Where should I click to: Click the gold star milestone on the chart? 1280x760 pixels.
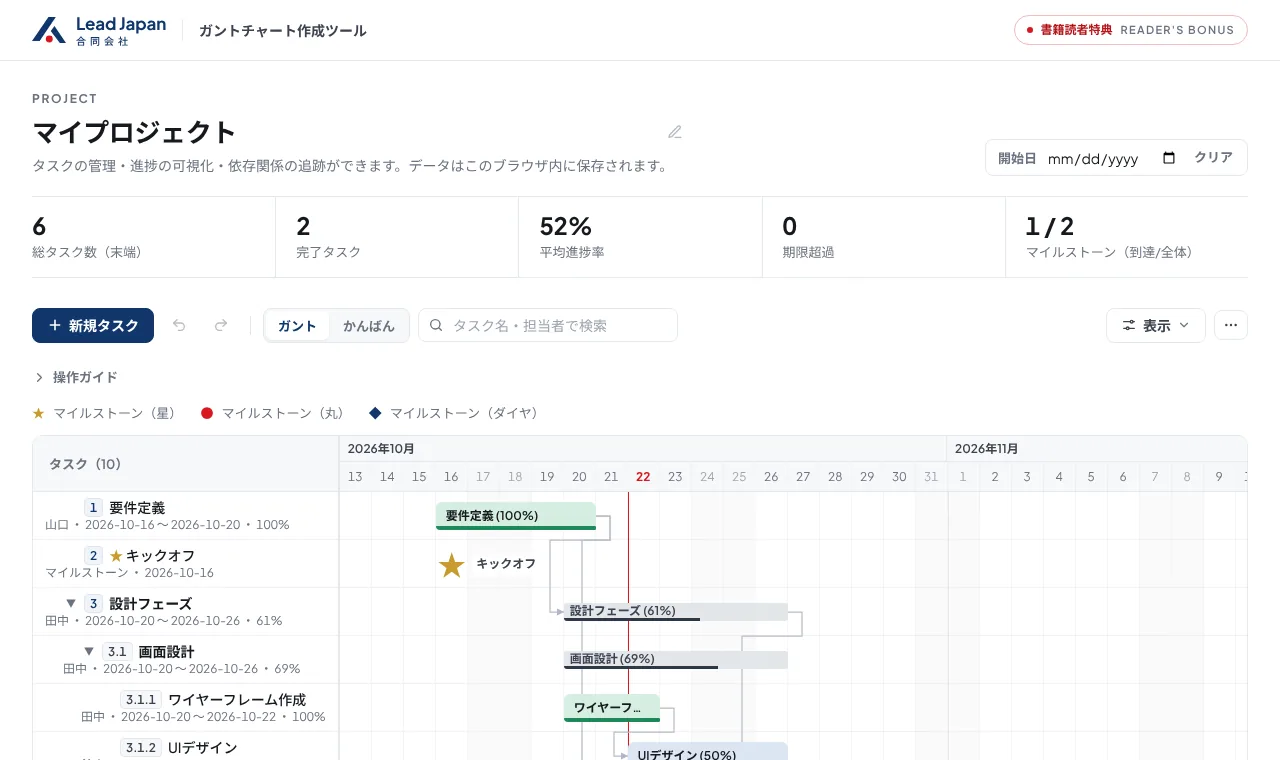452,565
